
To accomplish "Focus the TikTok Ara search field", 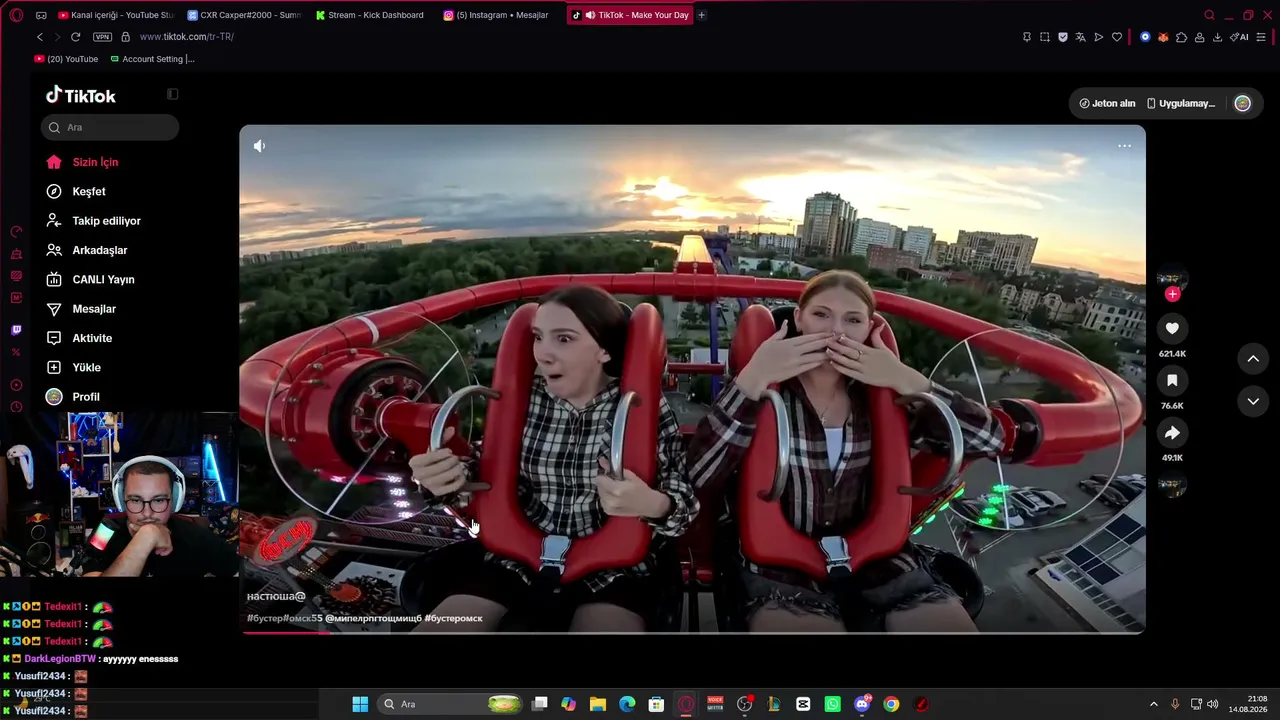I will coord(110,127).
